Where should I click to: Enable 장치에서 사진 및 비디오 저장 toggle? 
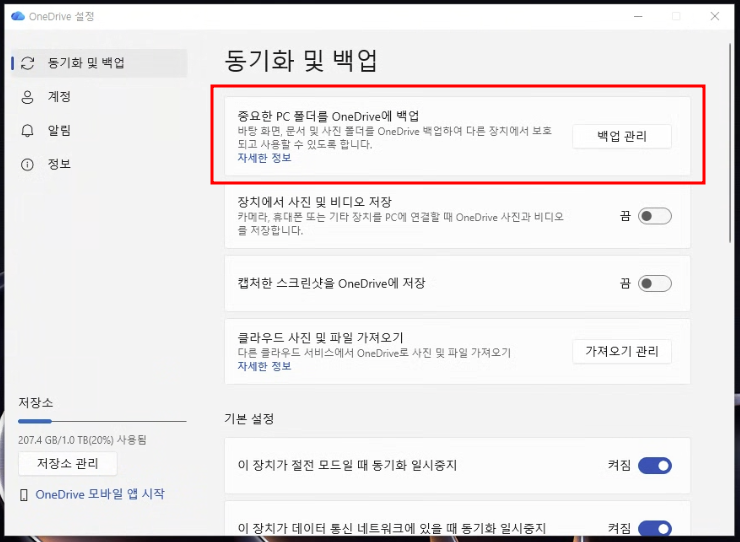tap(655, 216)
